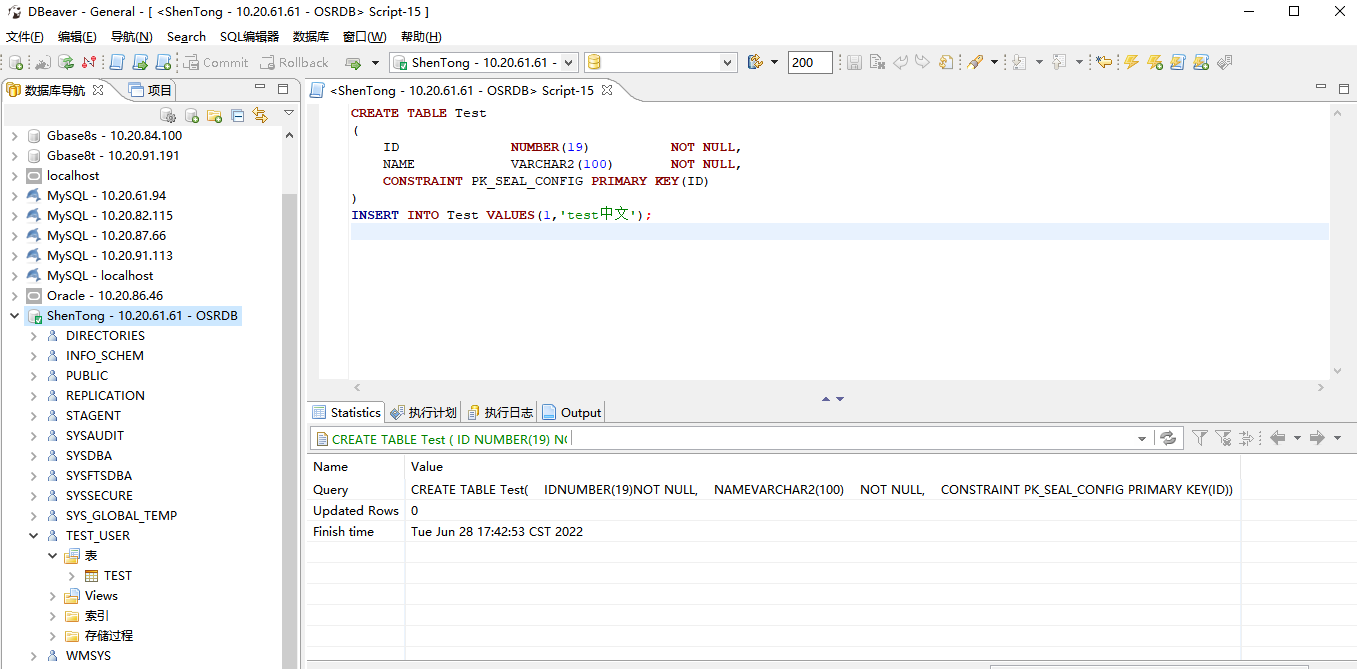The image size is (1357, 669).
Task: Collapse the TEST_USER schema node
Action: click(33, 535)
